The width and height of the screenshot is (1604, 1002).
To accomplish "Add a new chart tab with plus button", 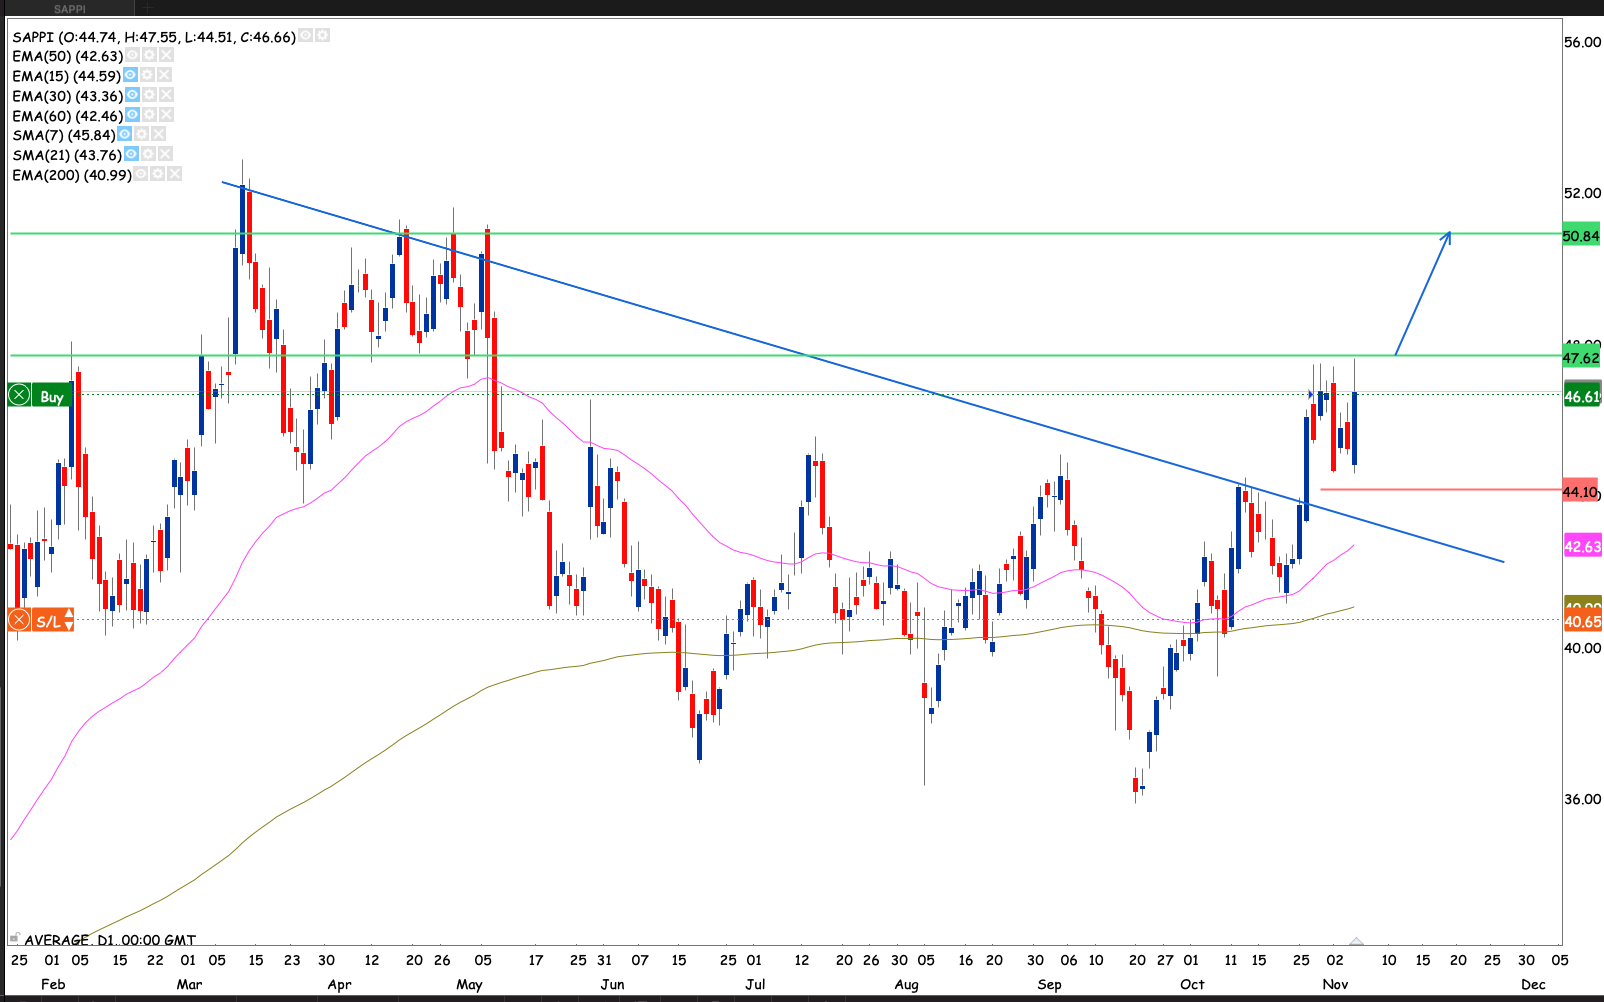I will [147, 8].
